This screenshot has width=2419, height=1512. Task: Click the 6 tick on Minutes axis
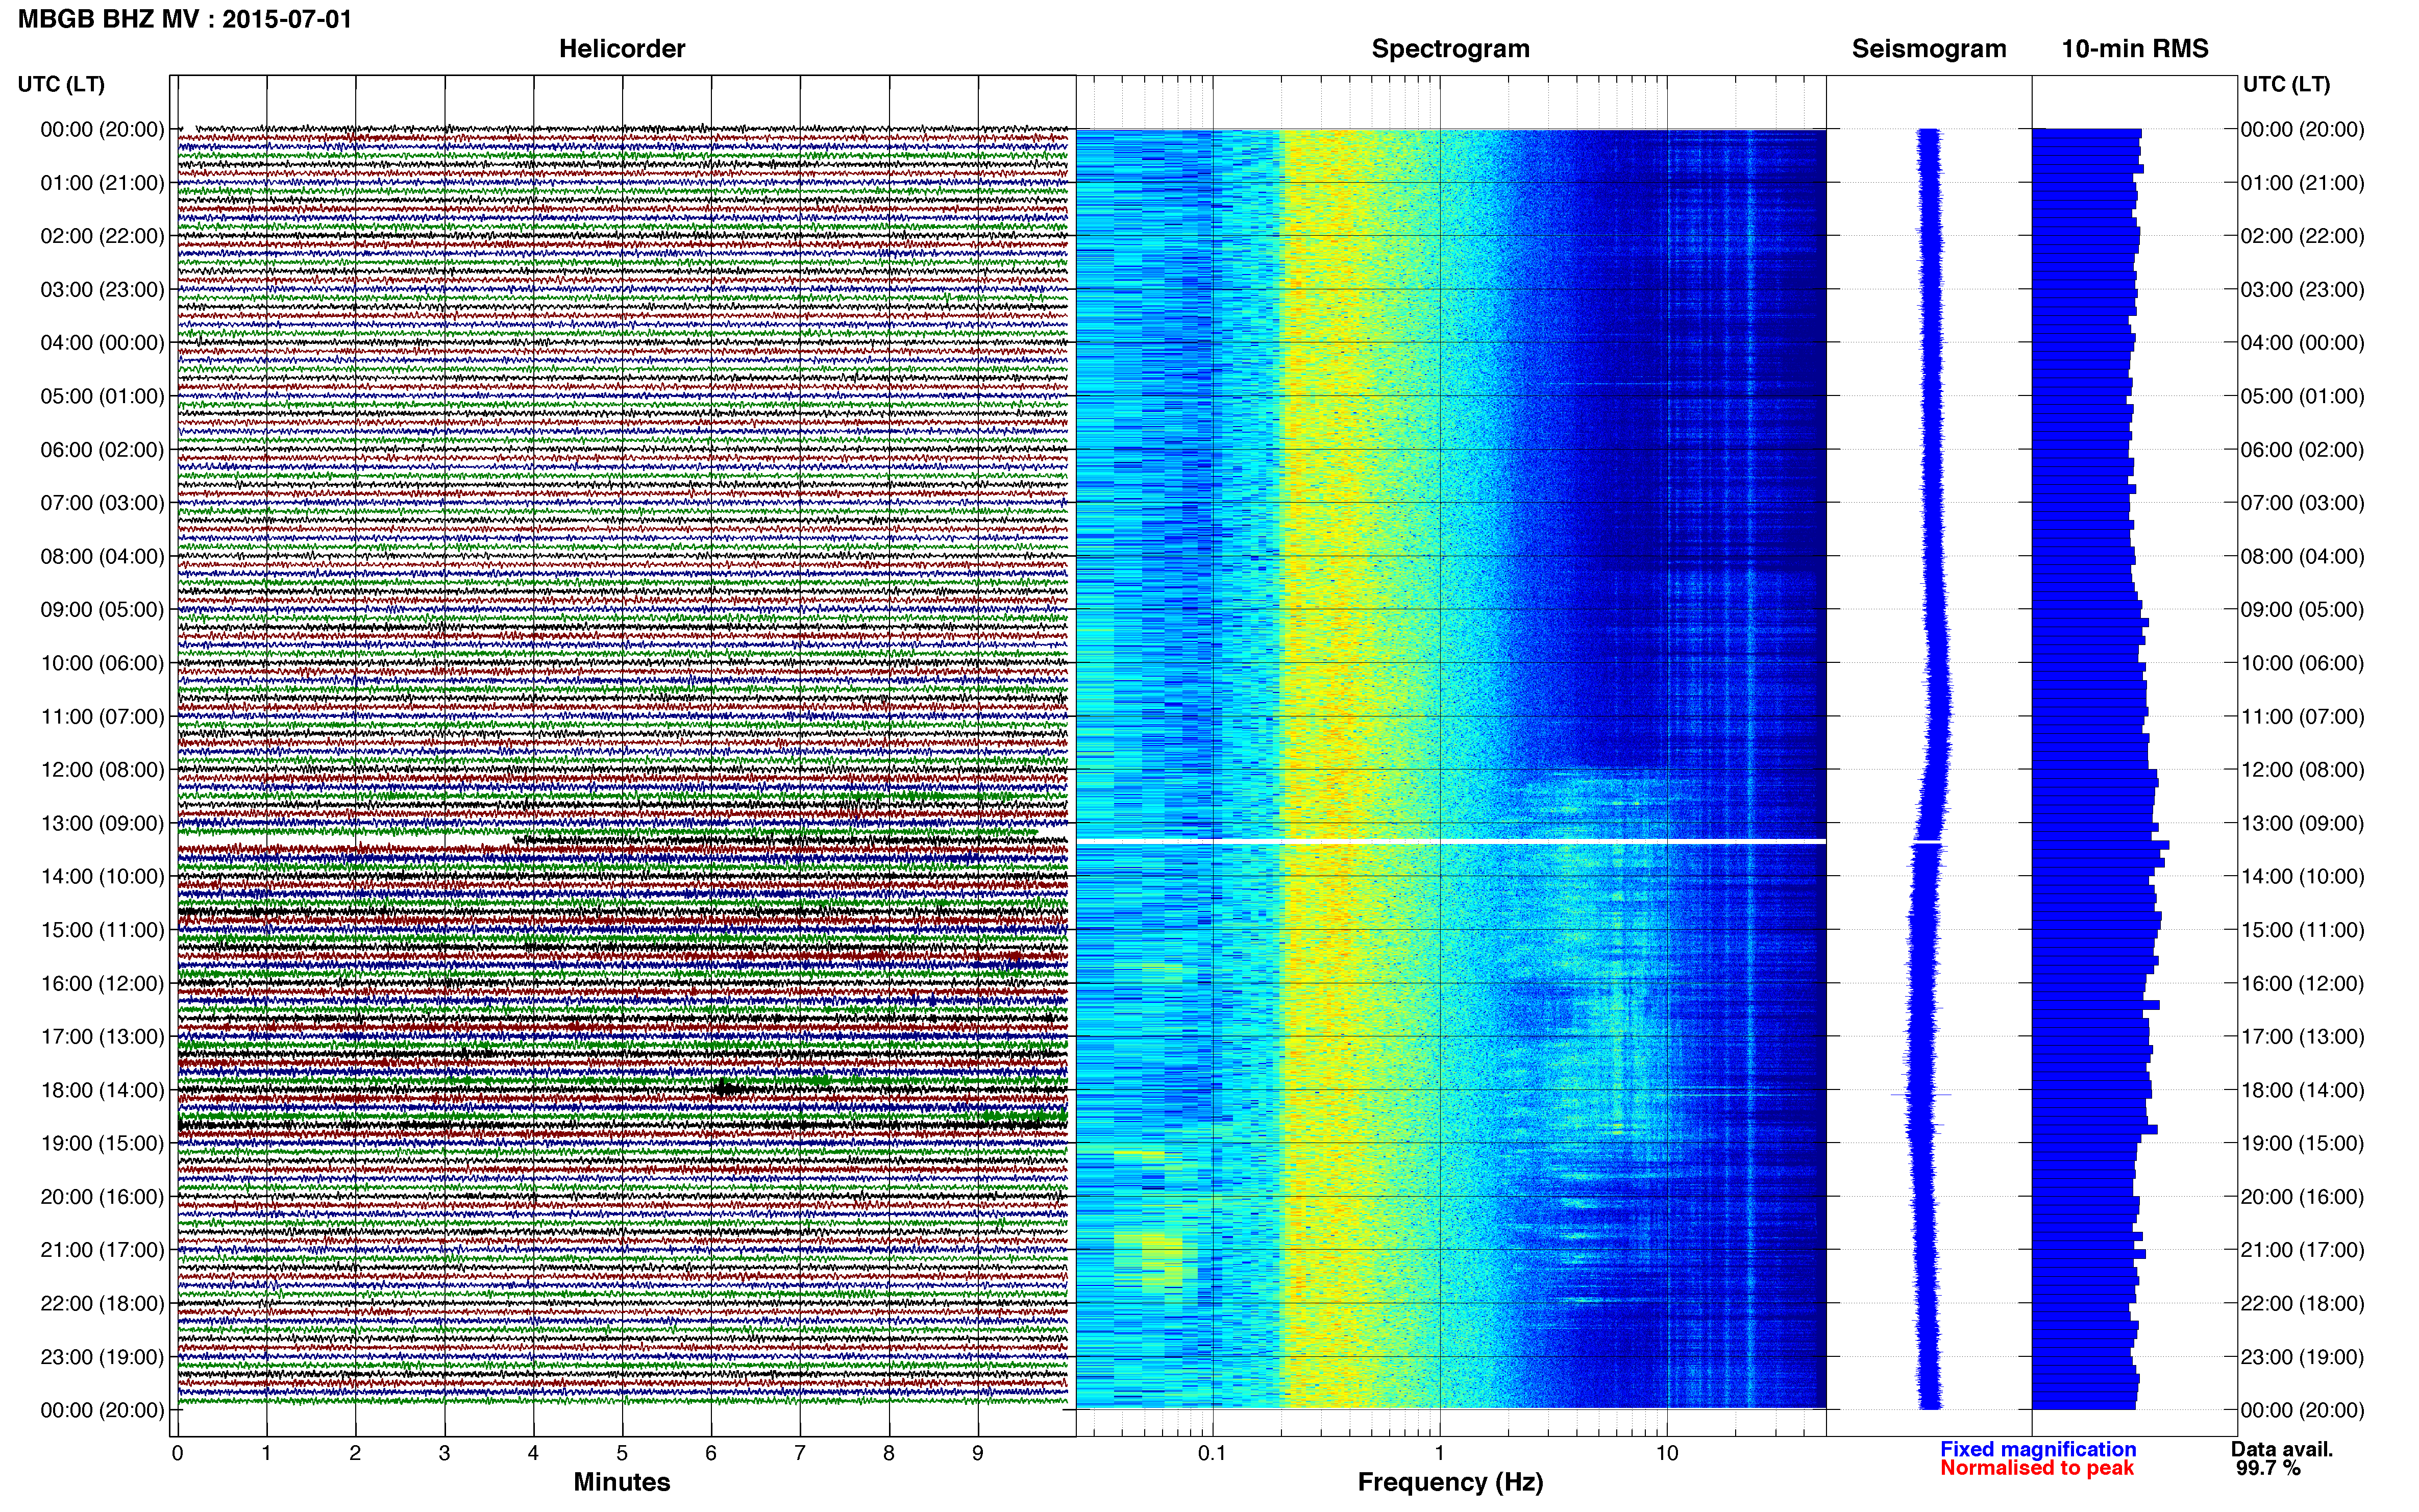coord(711,1453)
